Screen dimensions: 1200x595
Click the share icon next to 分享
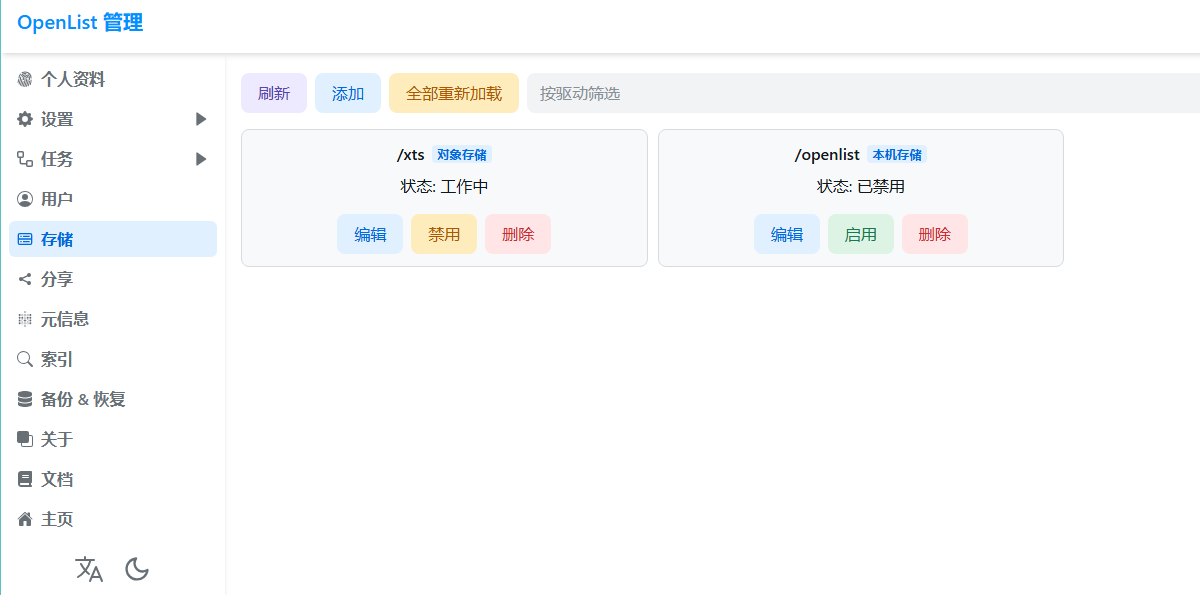click(x=25, y=279)
